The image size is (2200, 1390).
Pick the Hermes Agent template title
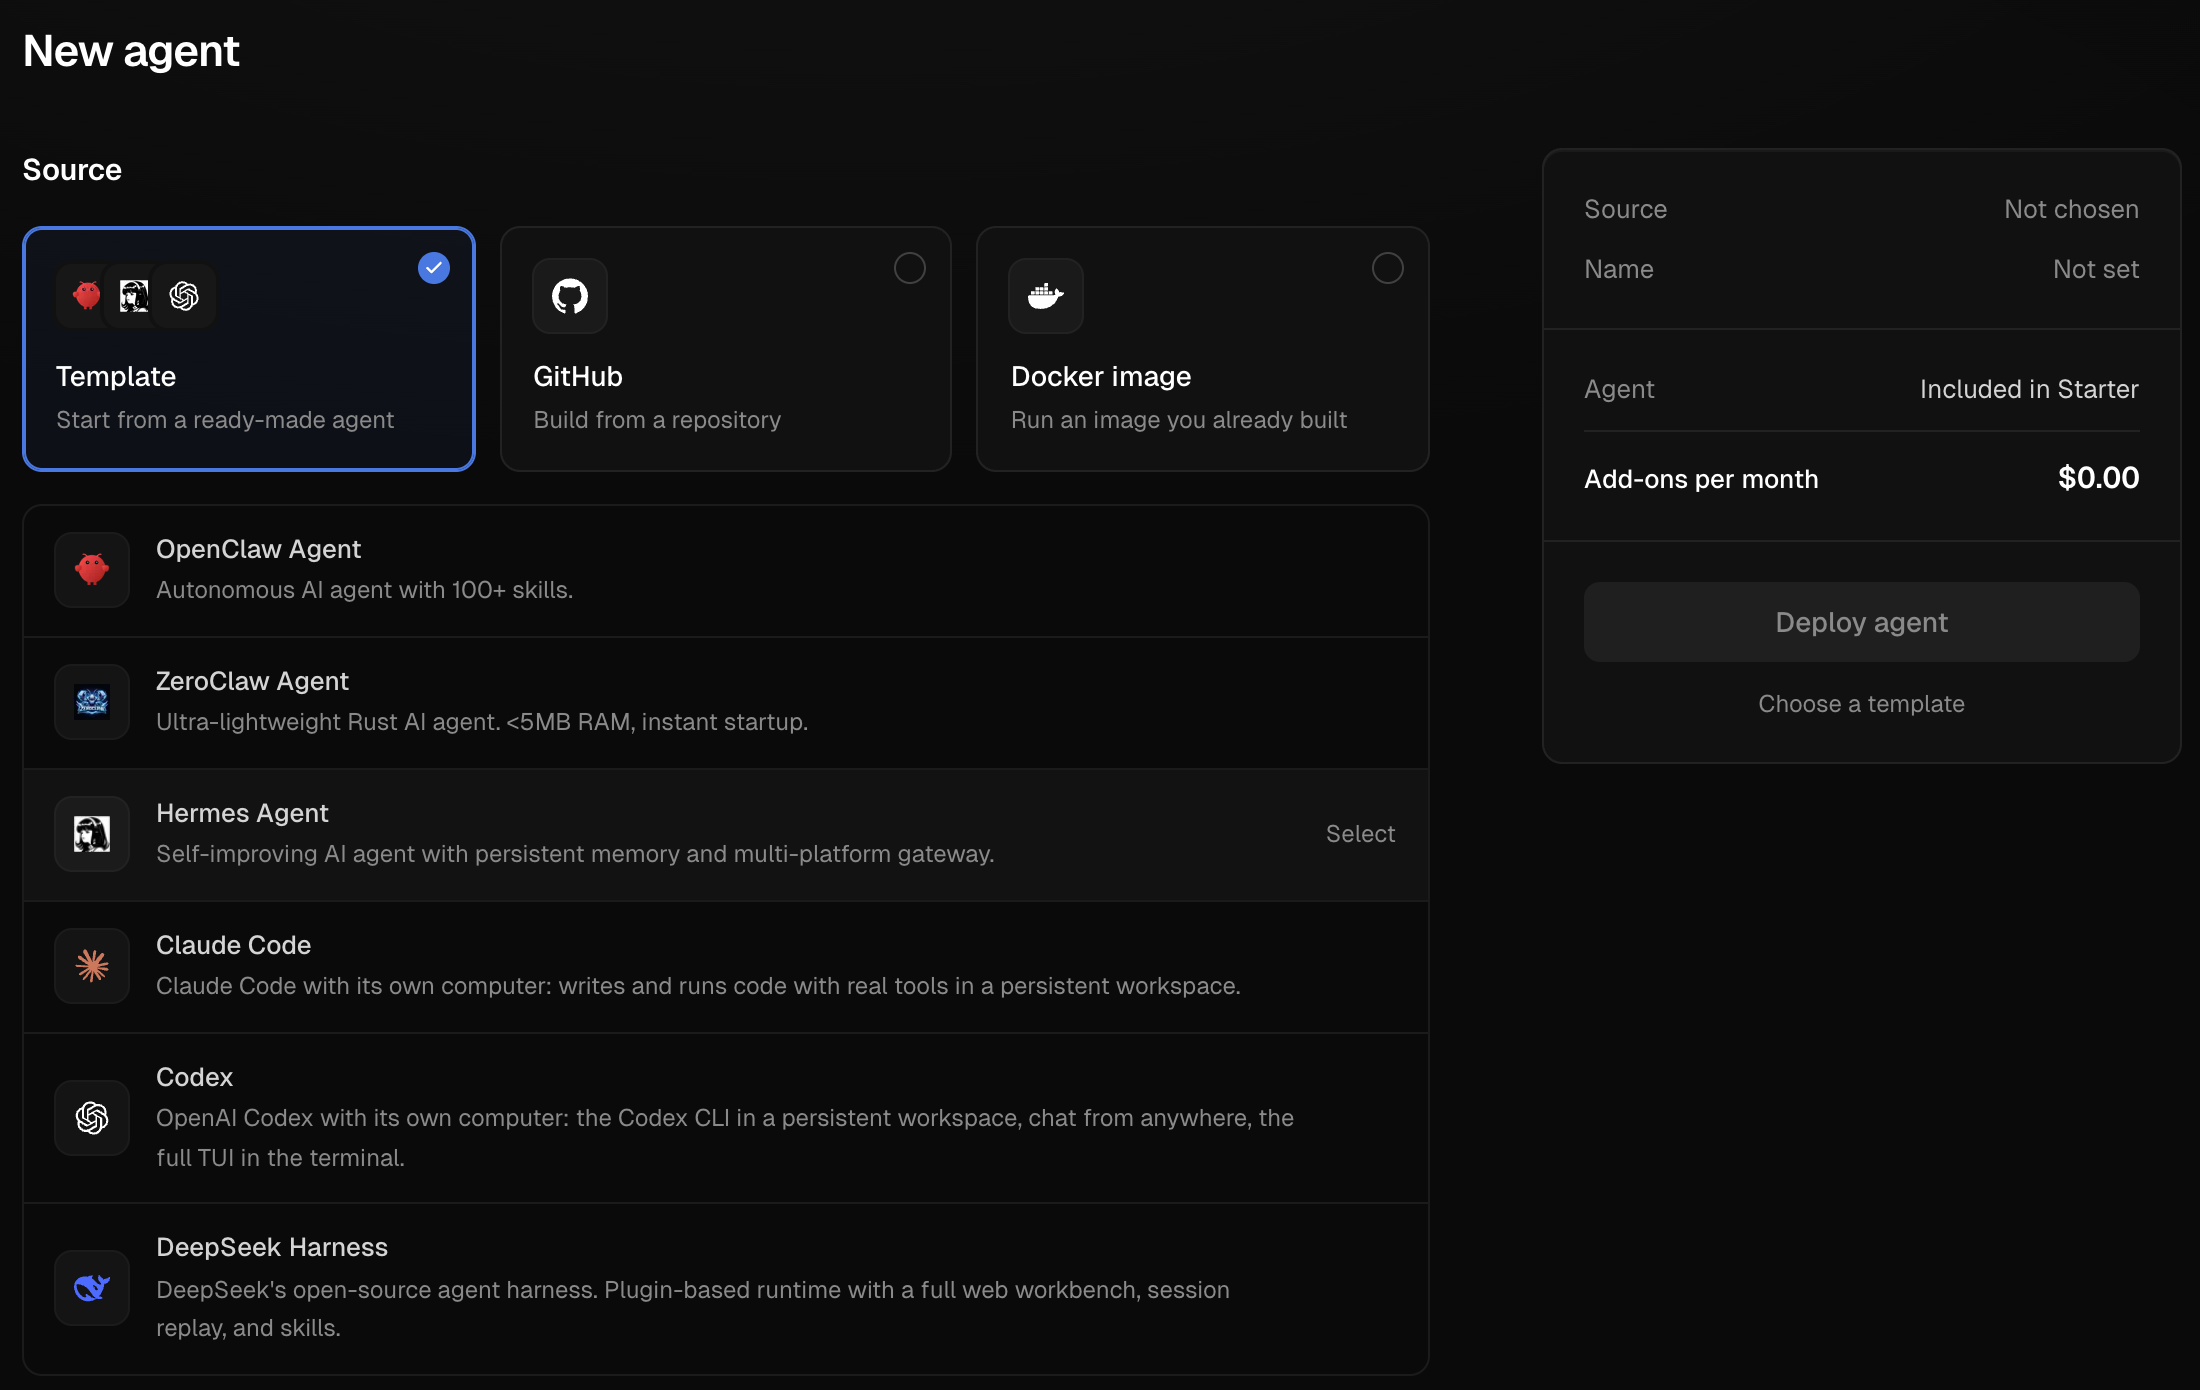pos(242,813)
